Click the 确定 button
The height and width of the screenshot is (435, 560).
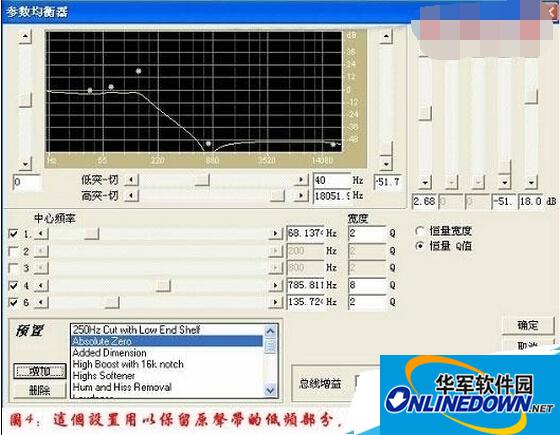(528, 325)
